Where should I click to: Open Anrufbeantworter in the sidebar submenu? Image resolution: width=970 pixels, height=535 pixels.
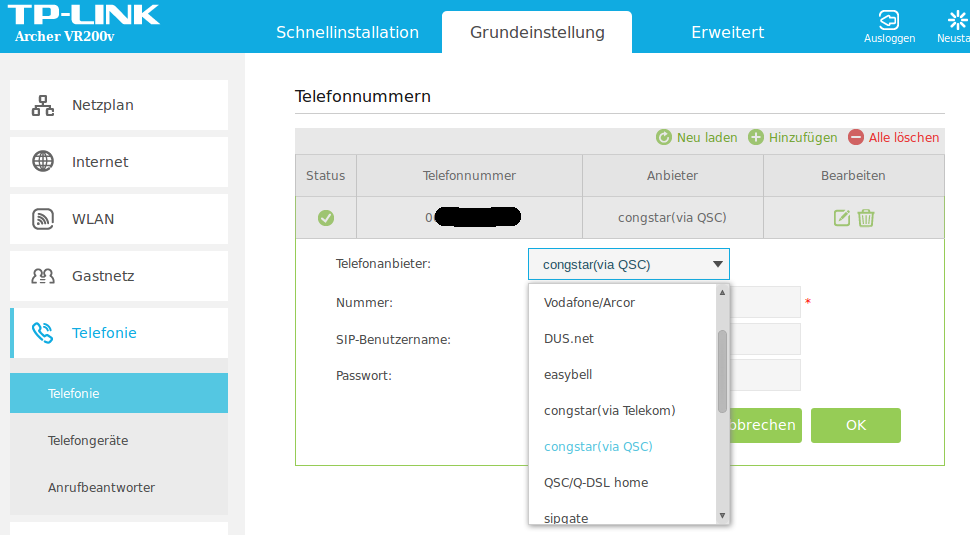point(101,487)
